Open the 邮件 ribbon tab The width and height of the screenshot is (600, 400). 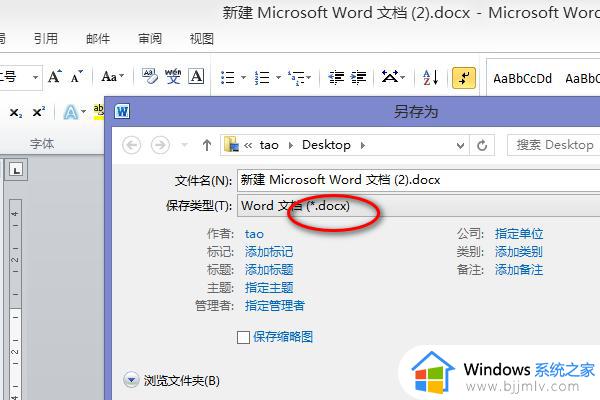click(98, 38)
